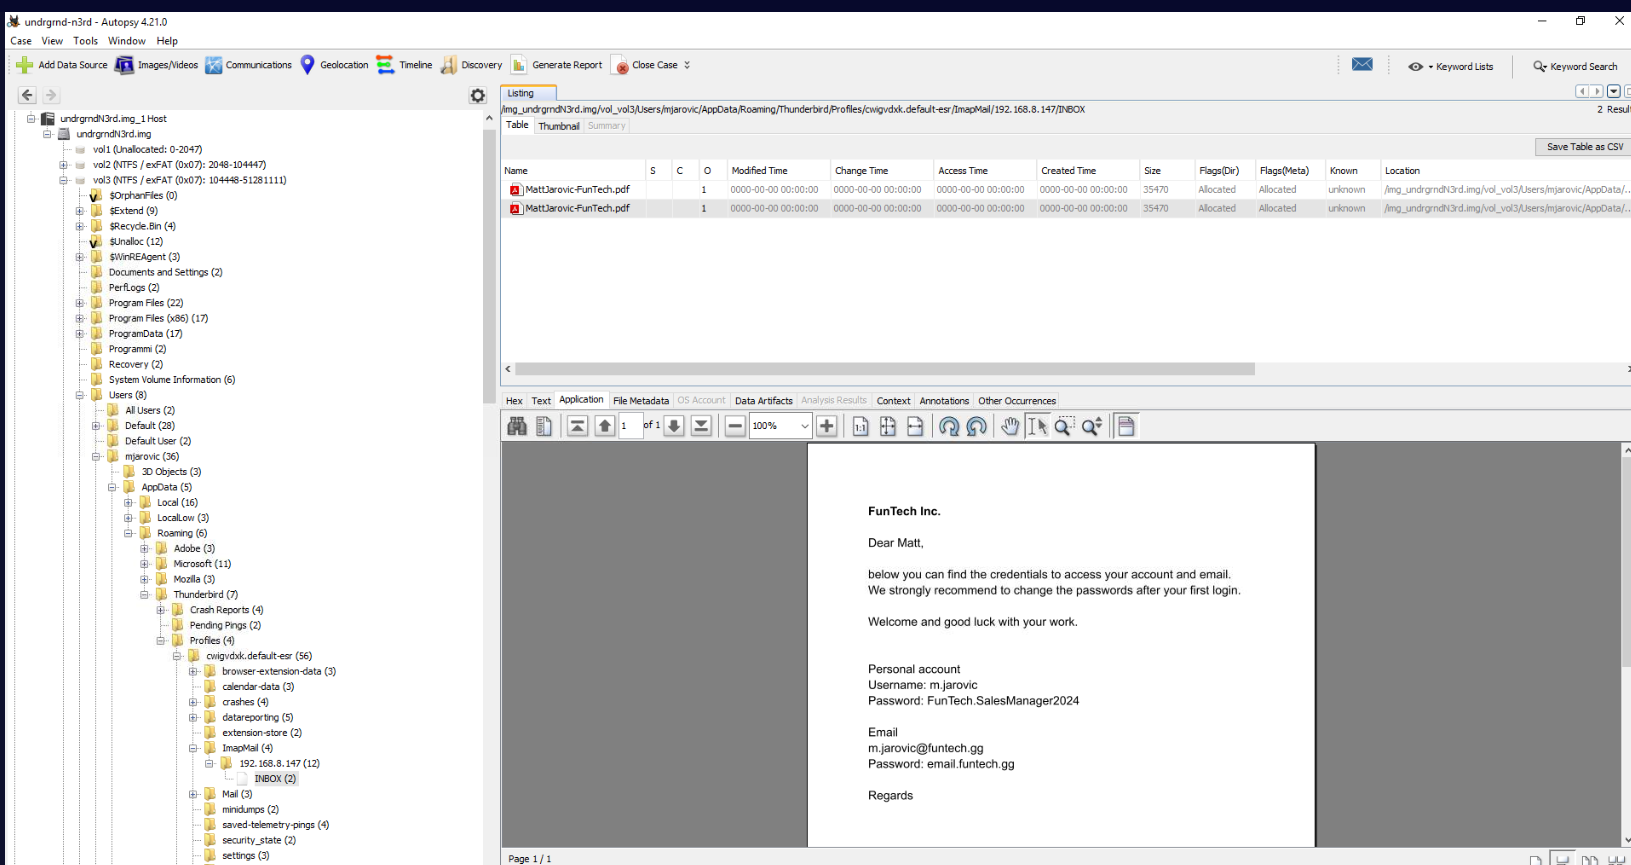Click the listing table horizontal scrollbar
Viewport: 1631px width, 865px height.
click(x=885, y=369)
